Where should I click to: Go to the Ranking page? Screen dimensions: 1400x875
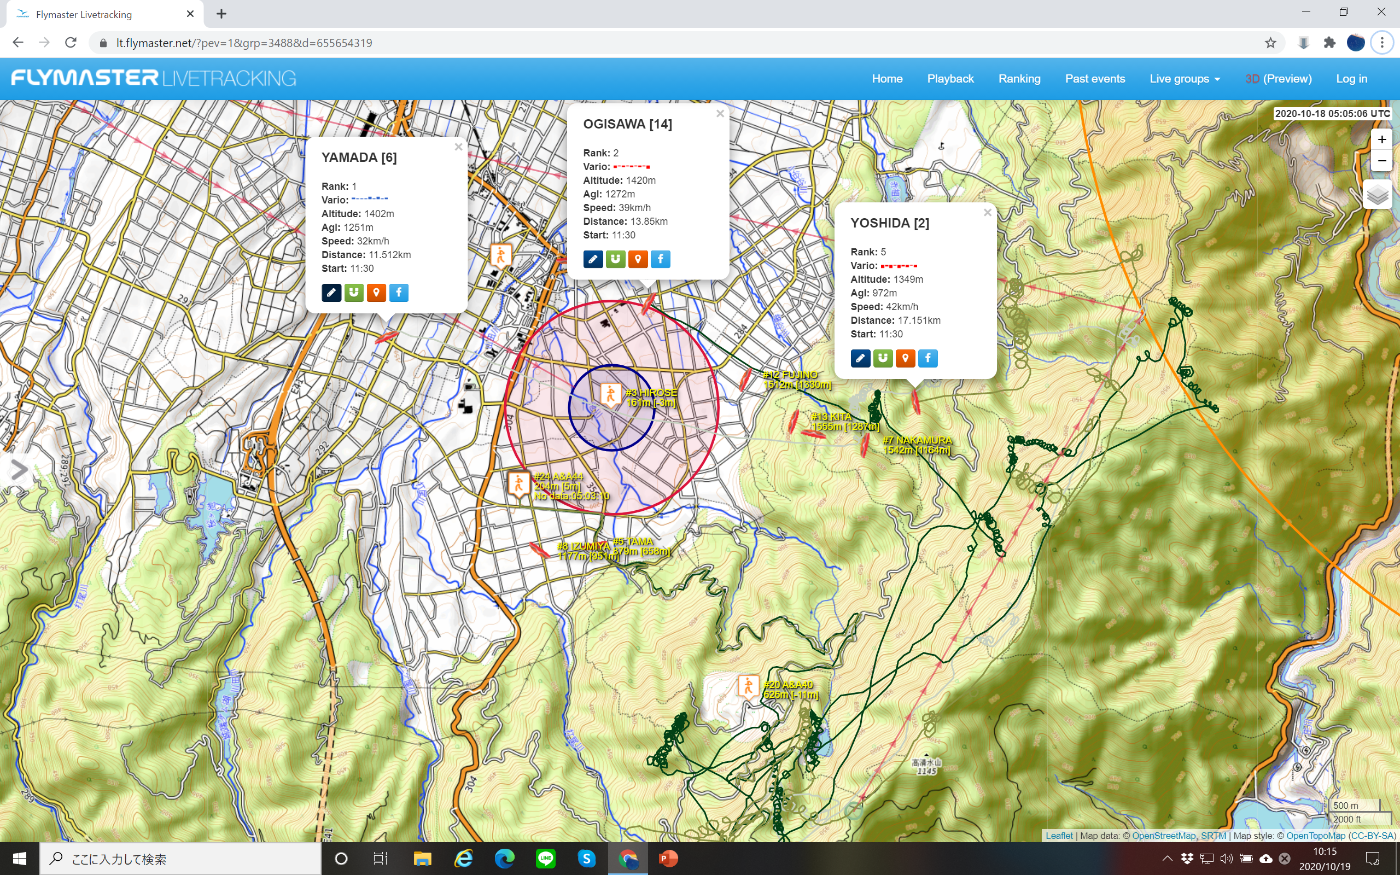click(1019, 79)
